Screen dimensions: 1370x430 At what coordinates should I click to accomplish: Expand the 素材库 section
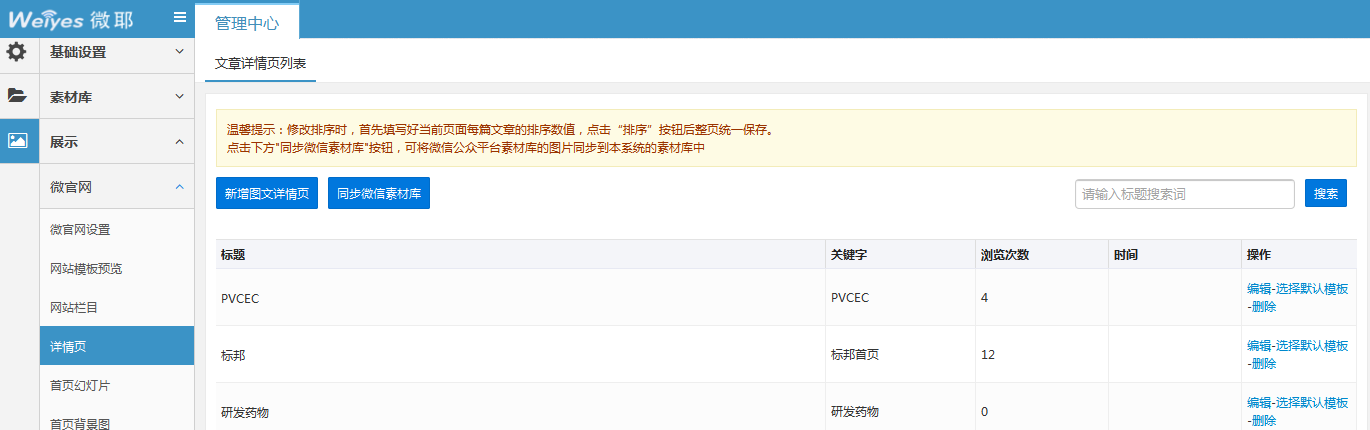116,97
